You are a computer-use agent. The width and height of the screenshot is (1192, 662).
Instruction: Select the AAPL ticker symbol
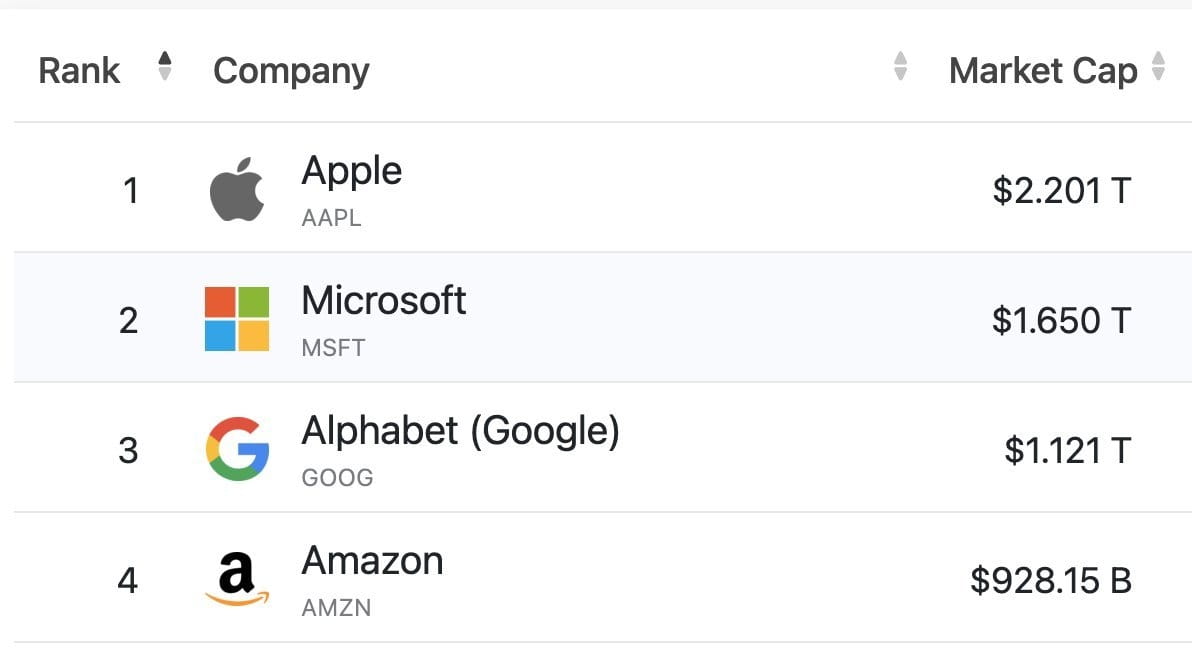[331, 217]
